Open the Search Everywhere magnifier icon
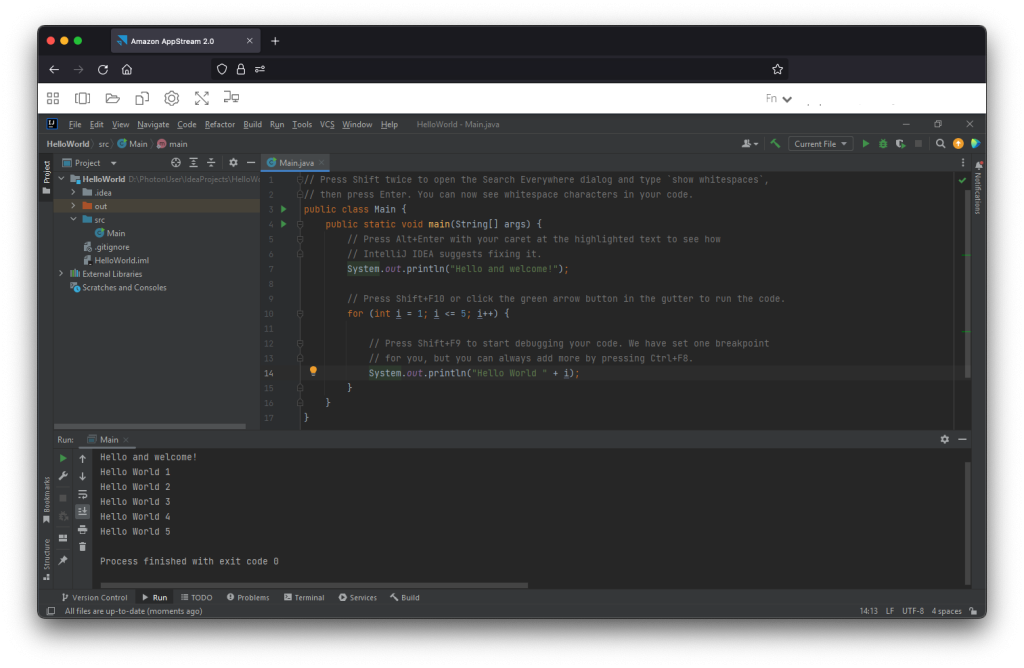 (x=940, y=143)
